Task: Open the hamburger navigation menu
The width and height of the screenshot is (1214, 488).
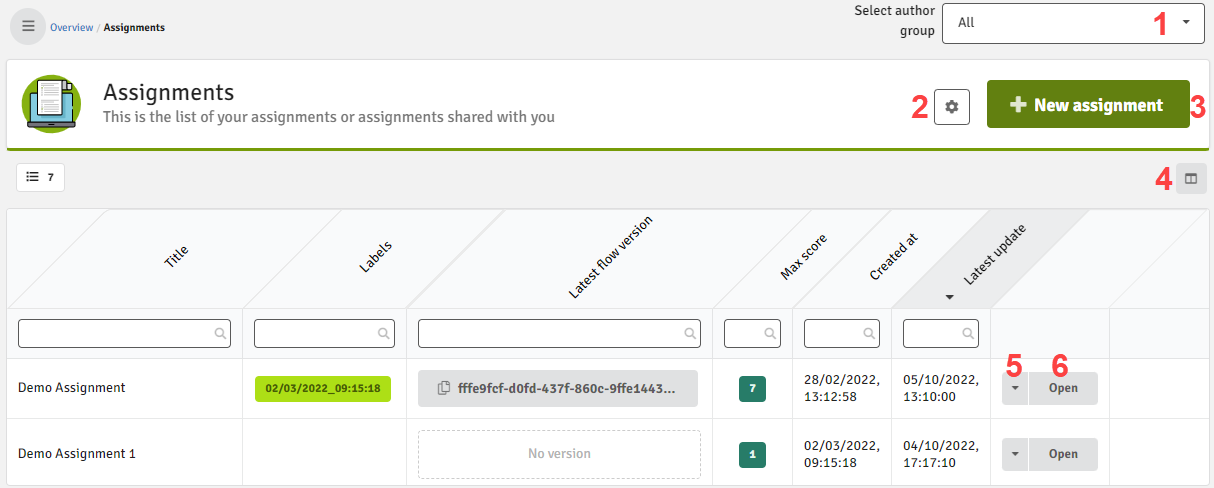Action: pyautogui.click(x=28, y=26)
